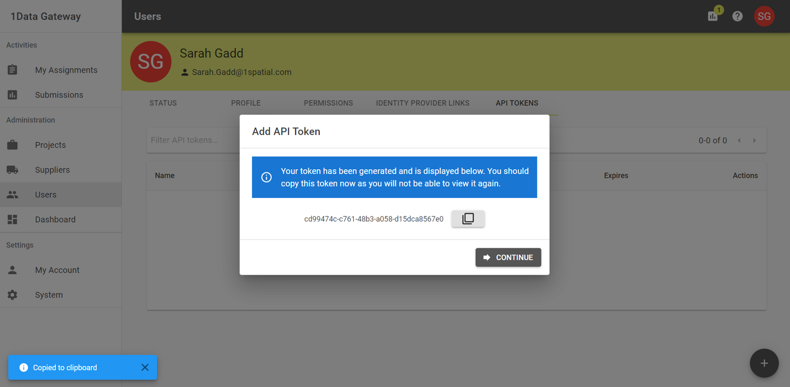Open My Account person icon
This screenshot has height=387, width=790.
pos(13,270)
